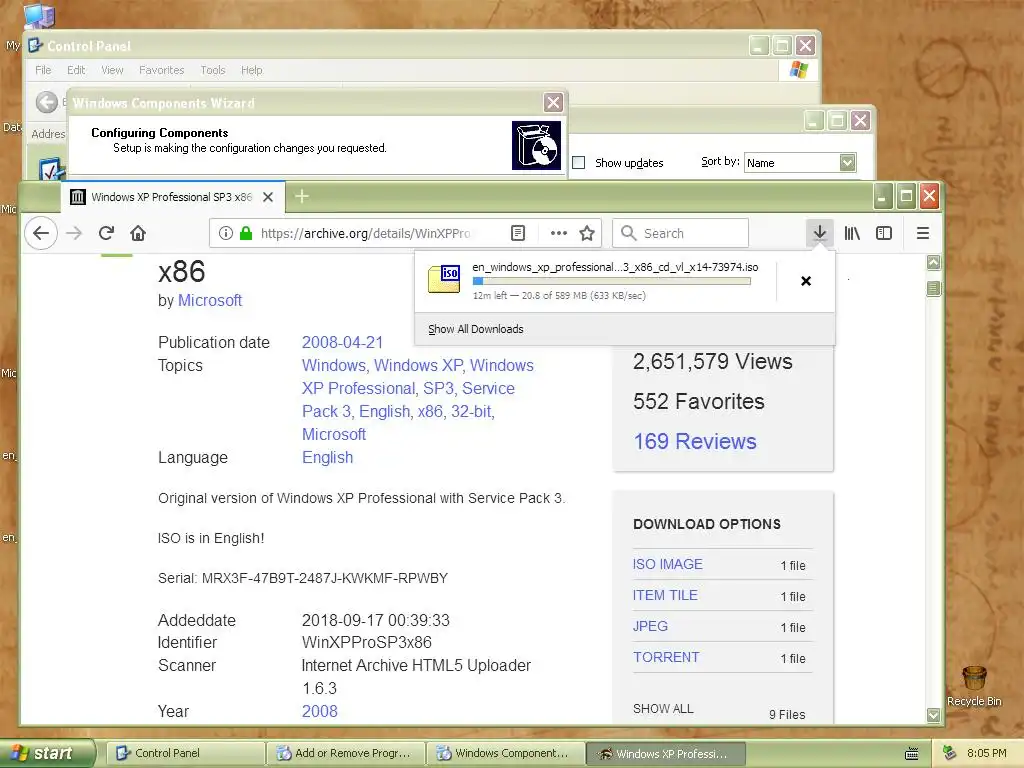
Task: Reload the archive.org page
Action: tap(106, 233)
